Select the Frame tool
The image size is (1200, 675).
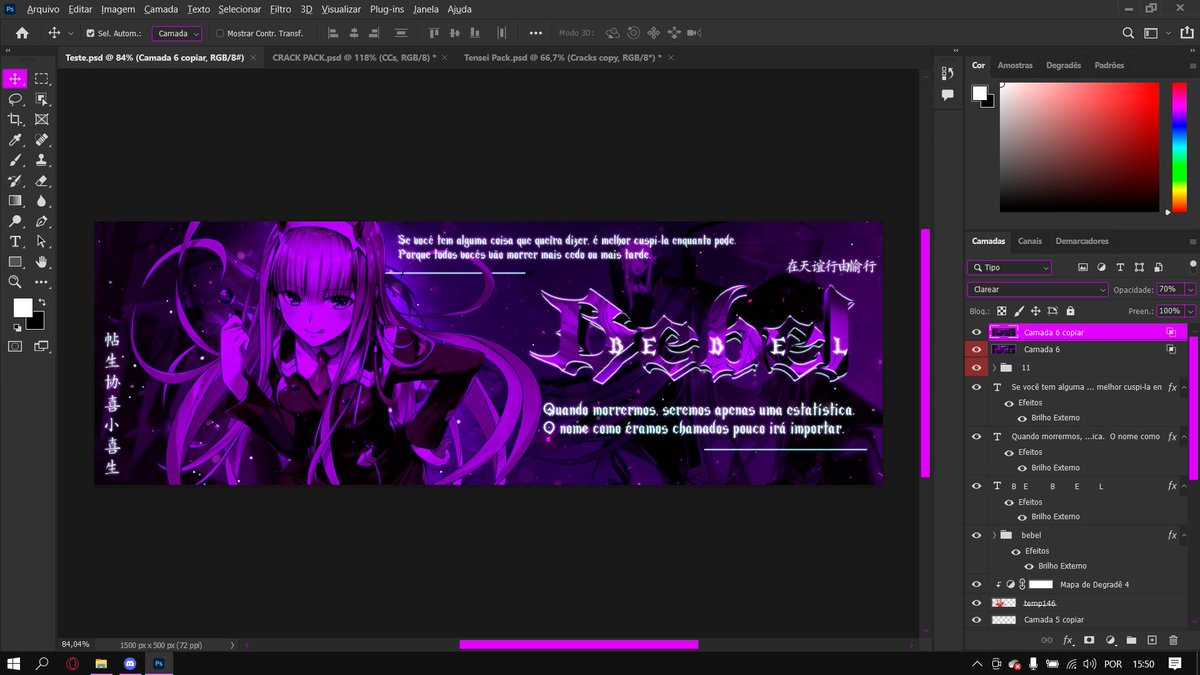(x=42, y=119)
